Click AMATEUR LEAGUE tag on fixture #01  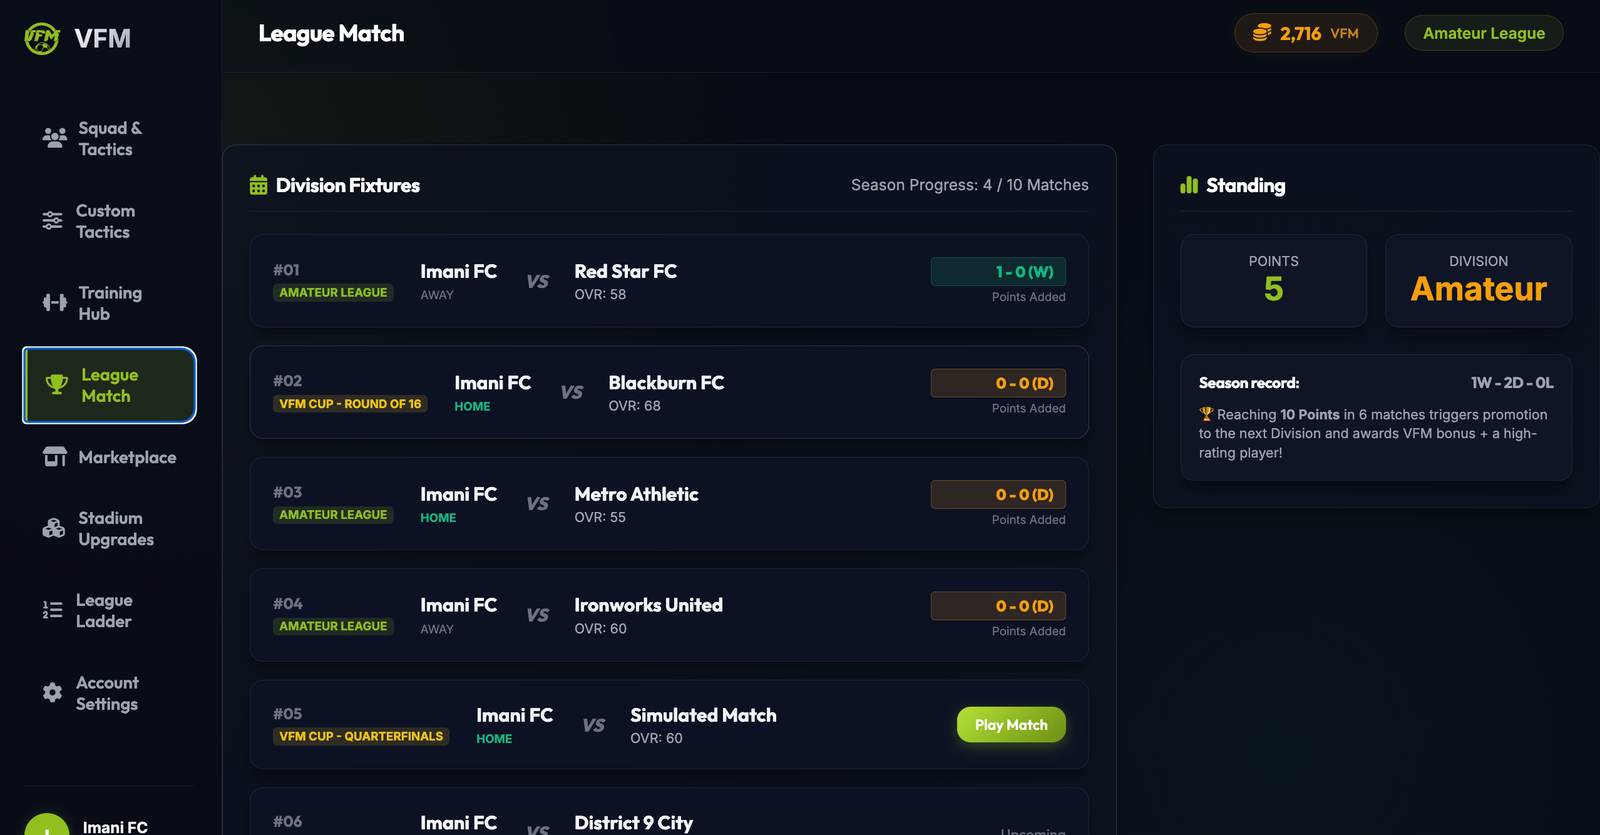click(333, 293)
